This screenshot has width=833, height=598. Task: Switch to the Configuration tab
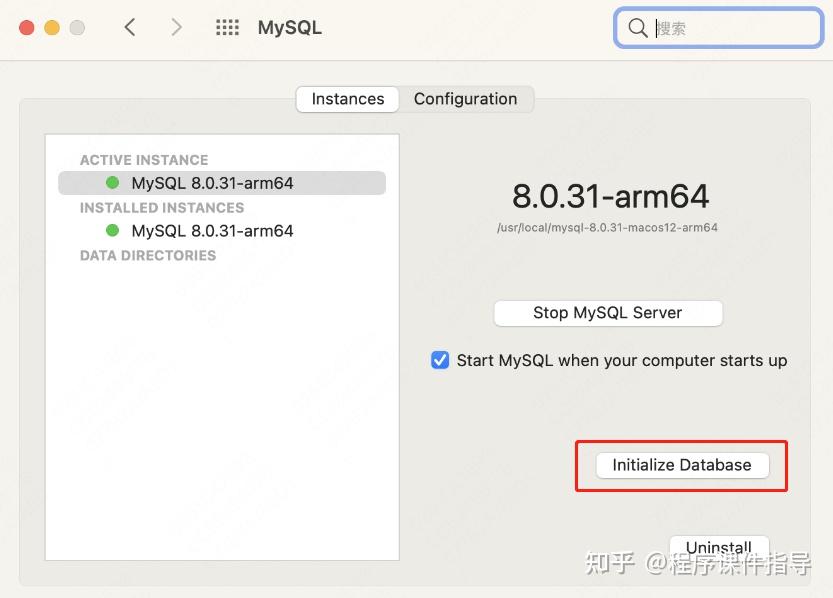point(466,99)
